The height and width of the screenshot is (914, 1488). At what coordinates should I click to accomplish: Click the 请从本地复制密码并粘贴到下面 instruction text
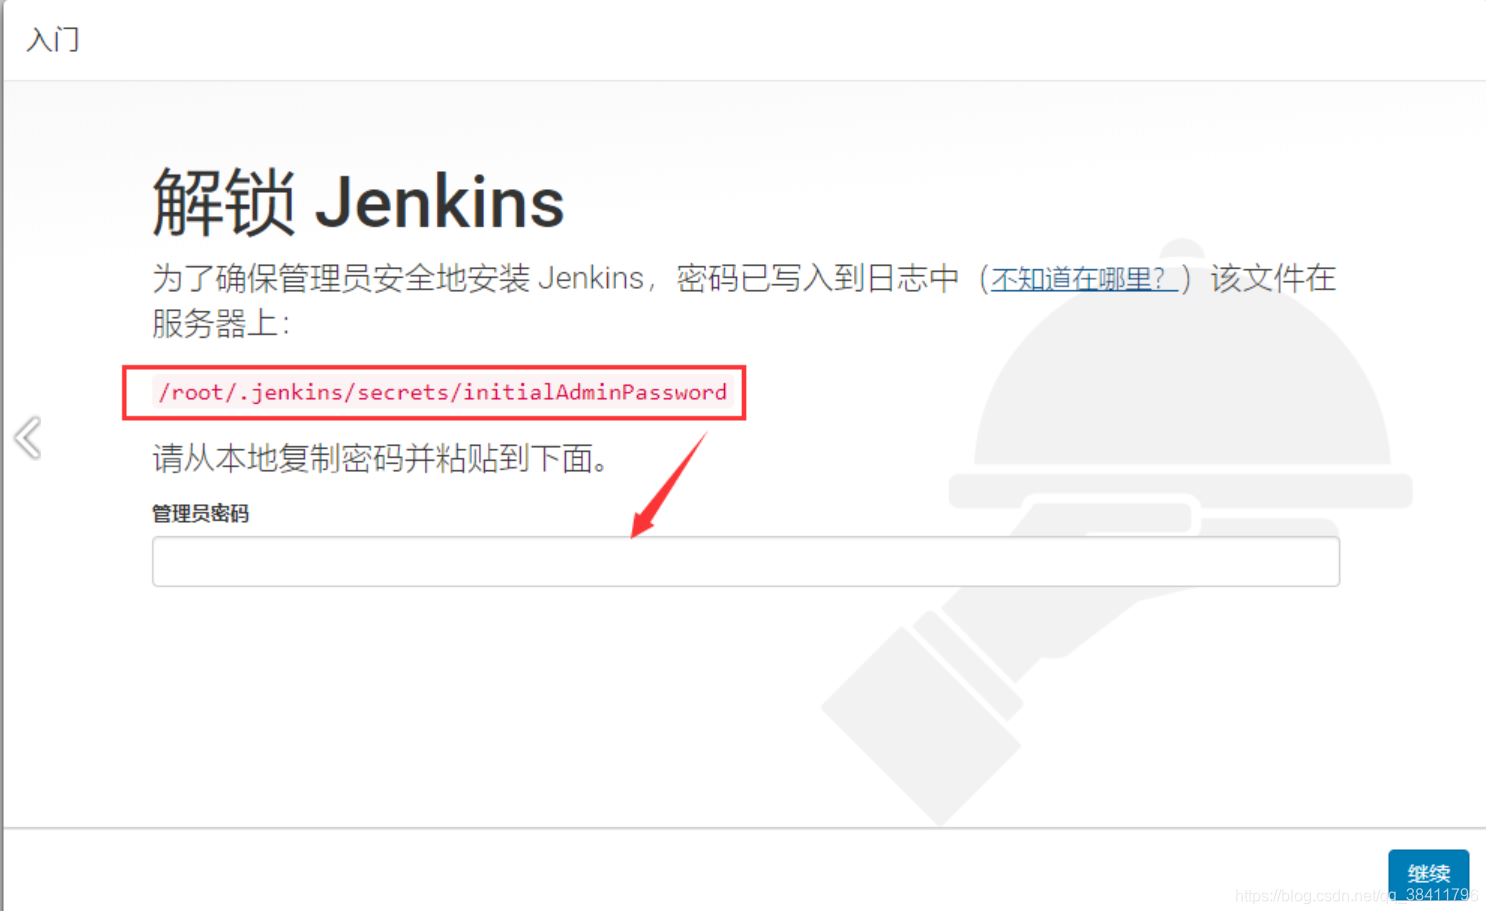380,459
